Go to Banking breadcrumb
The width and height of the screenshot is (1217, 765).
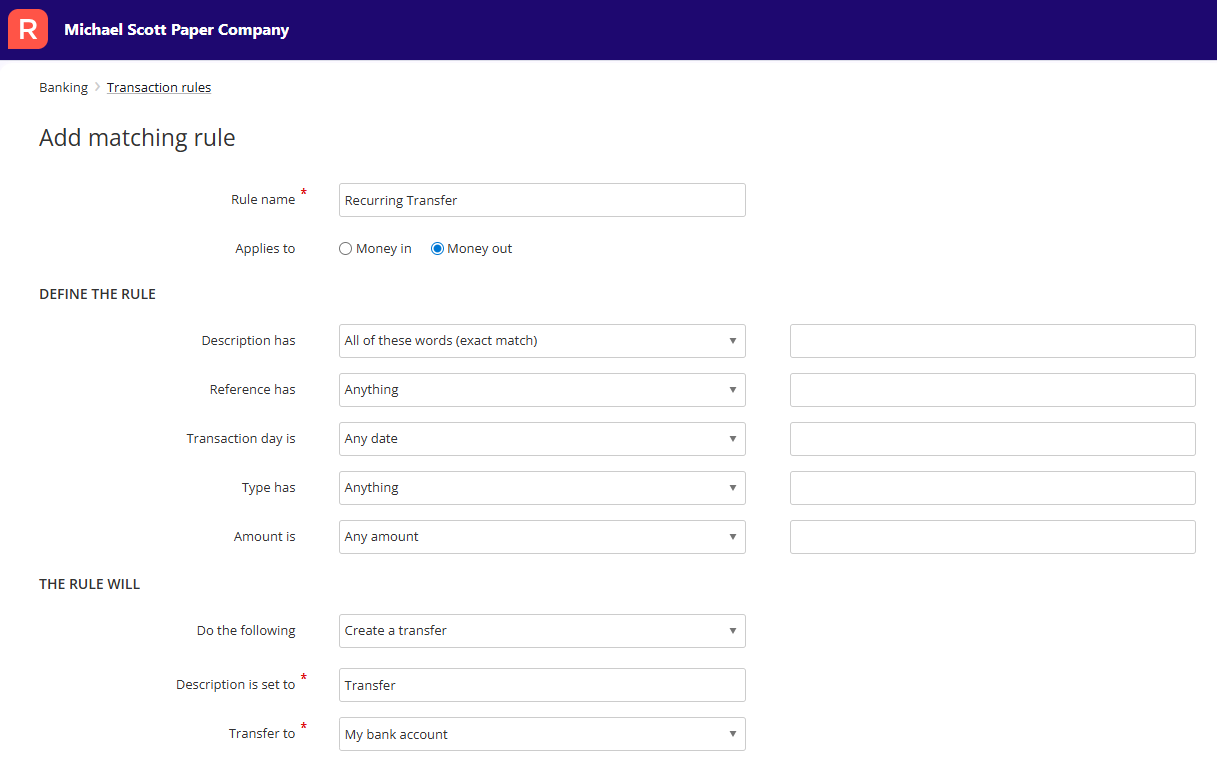pyautogui.click(x=64, y=87)
